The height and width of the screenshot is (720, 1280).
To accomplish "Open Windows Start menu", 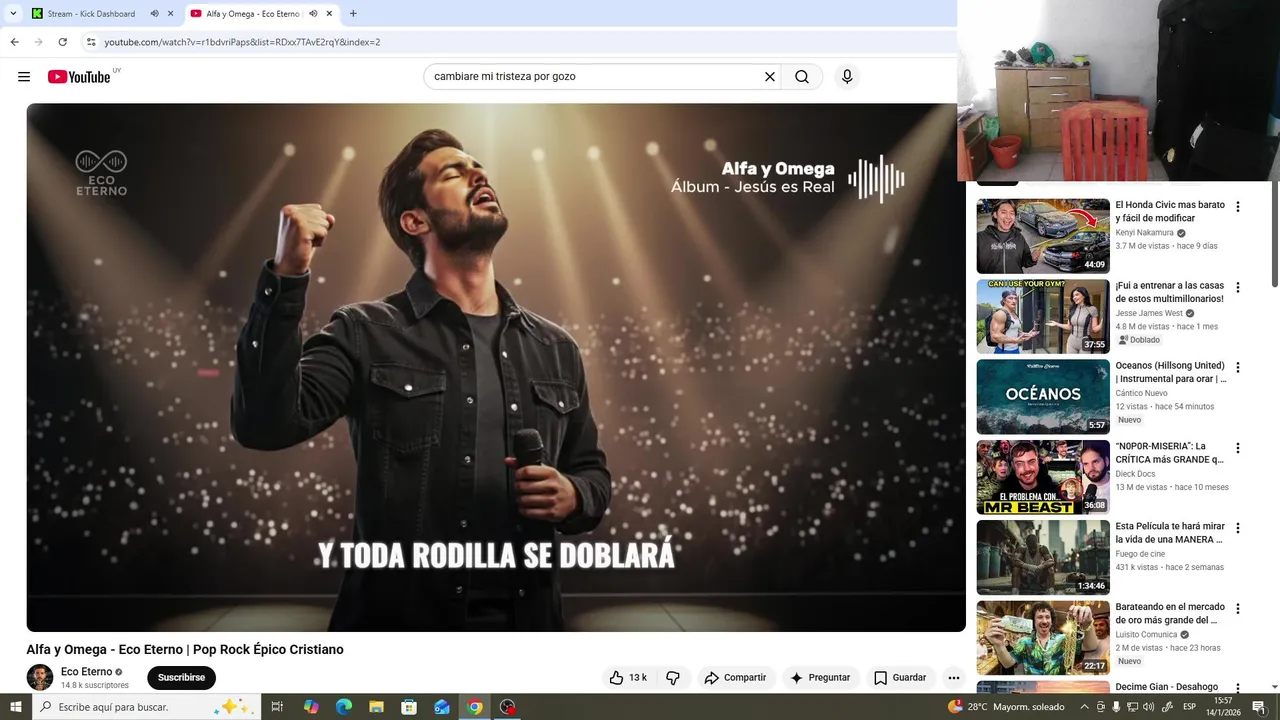I will [15, 707].
